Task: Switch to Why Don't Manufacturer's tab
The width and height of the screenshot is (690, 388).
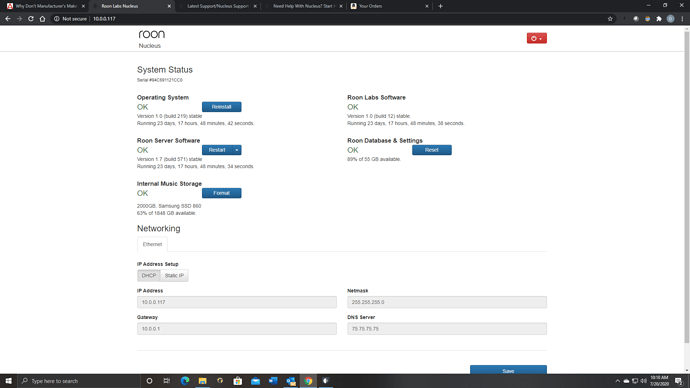Action: click(46, 6)
